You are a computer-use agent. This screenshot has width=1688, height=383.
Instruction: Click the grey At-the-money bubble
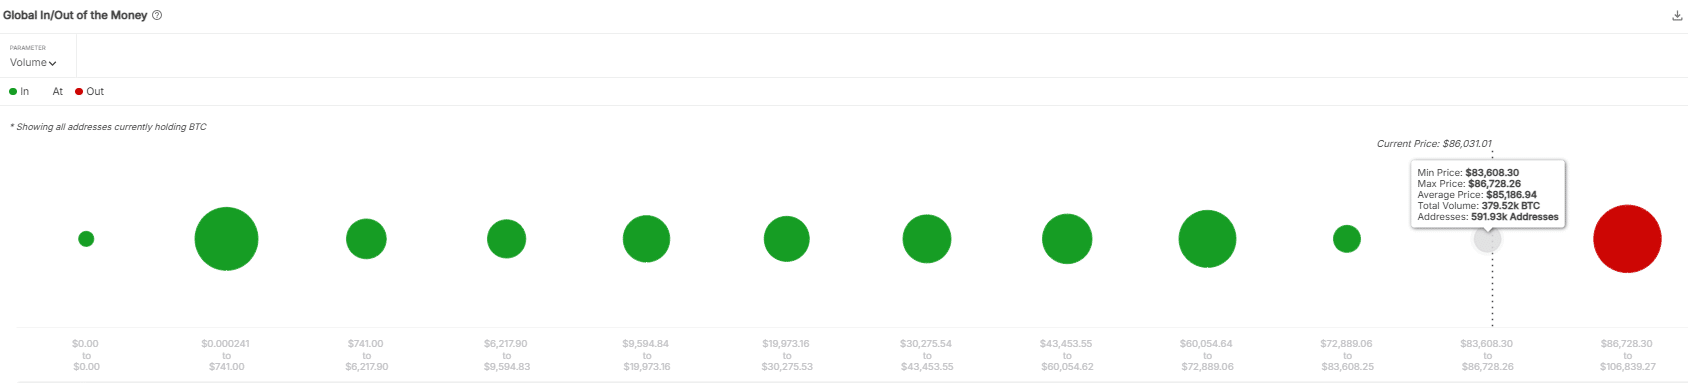point(1488,239)
